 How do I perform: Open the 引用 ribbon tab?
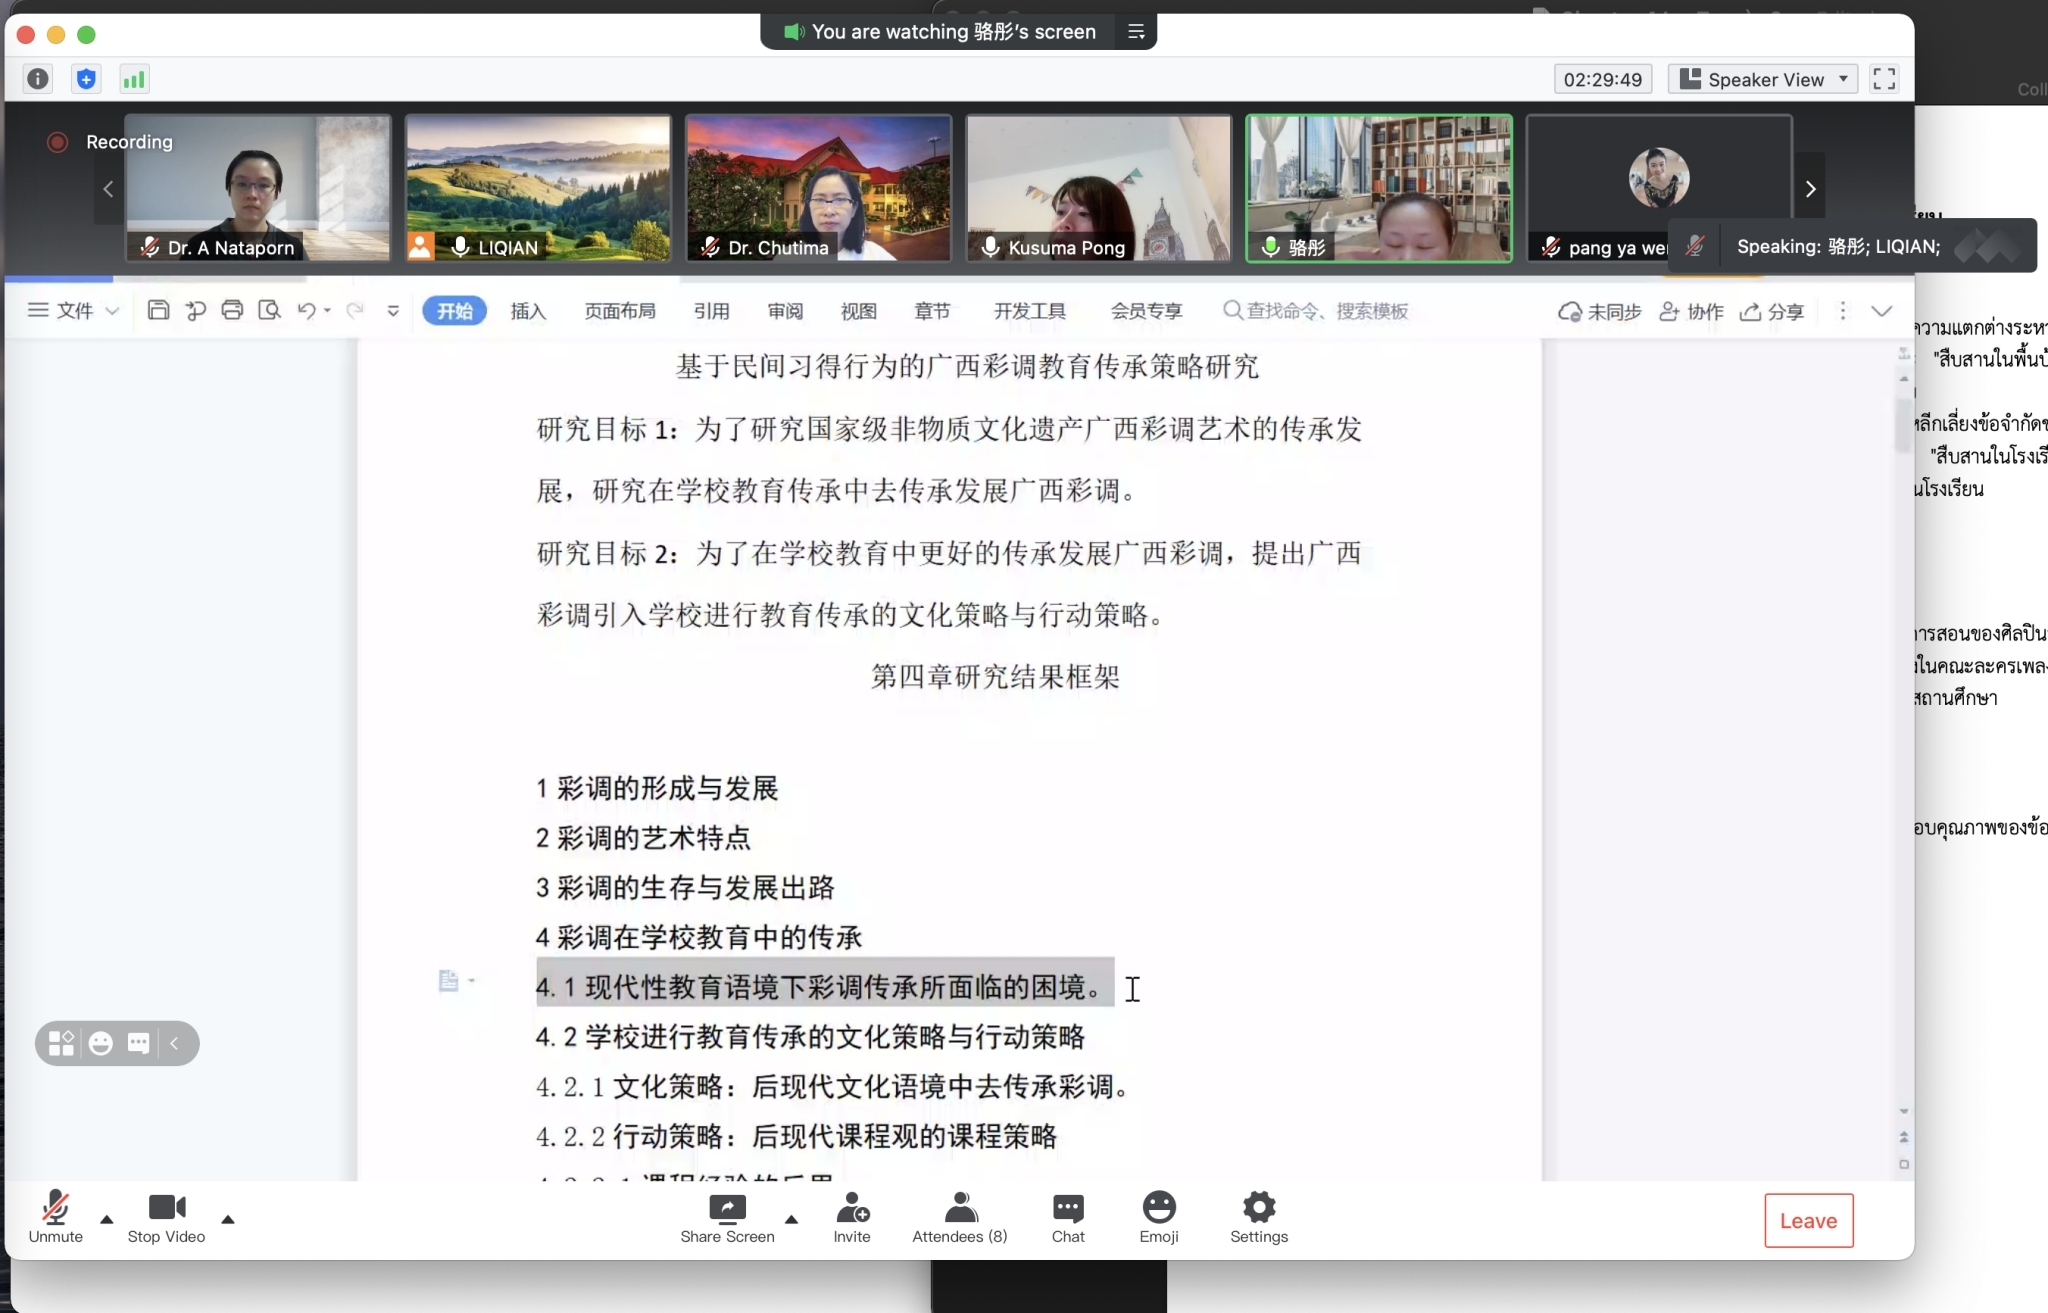(711, 311)
